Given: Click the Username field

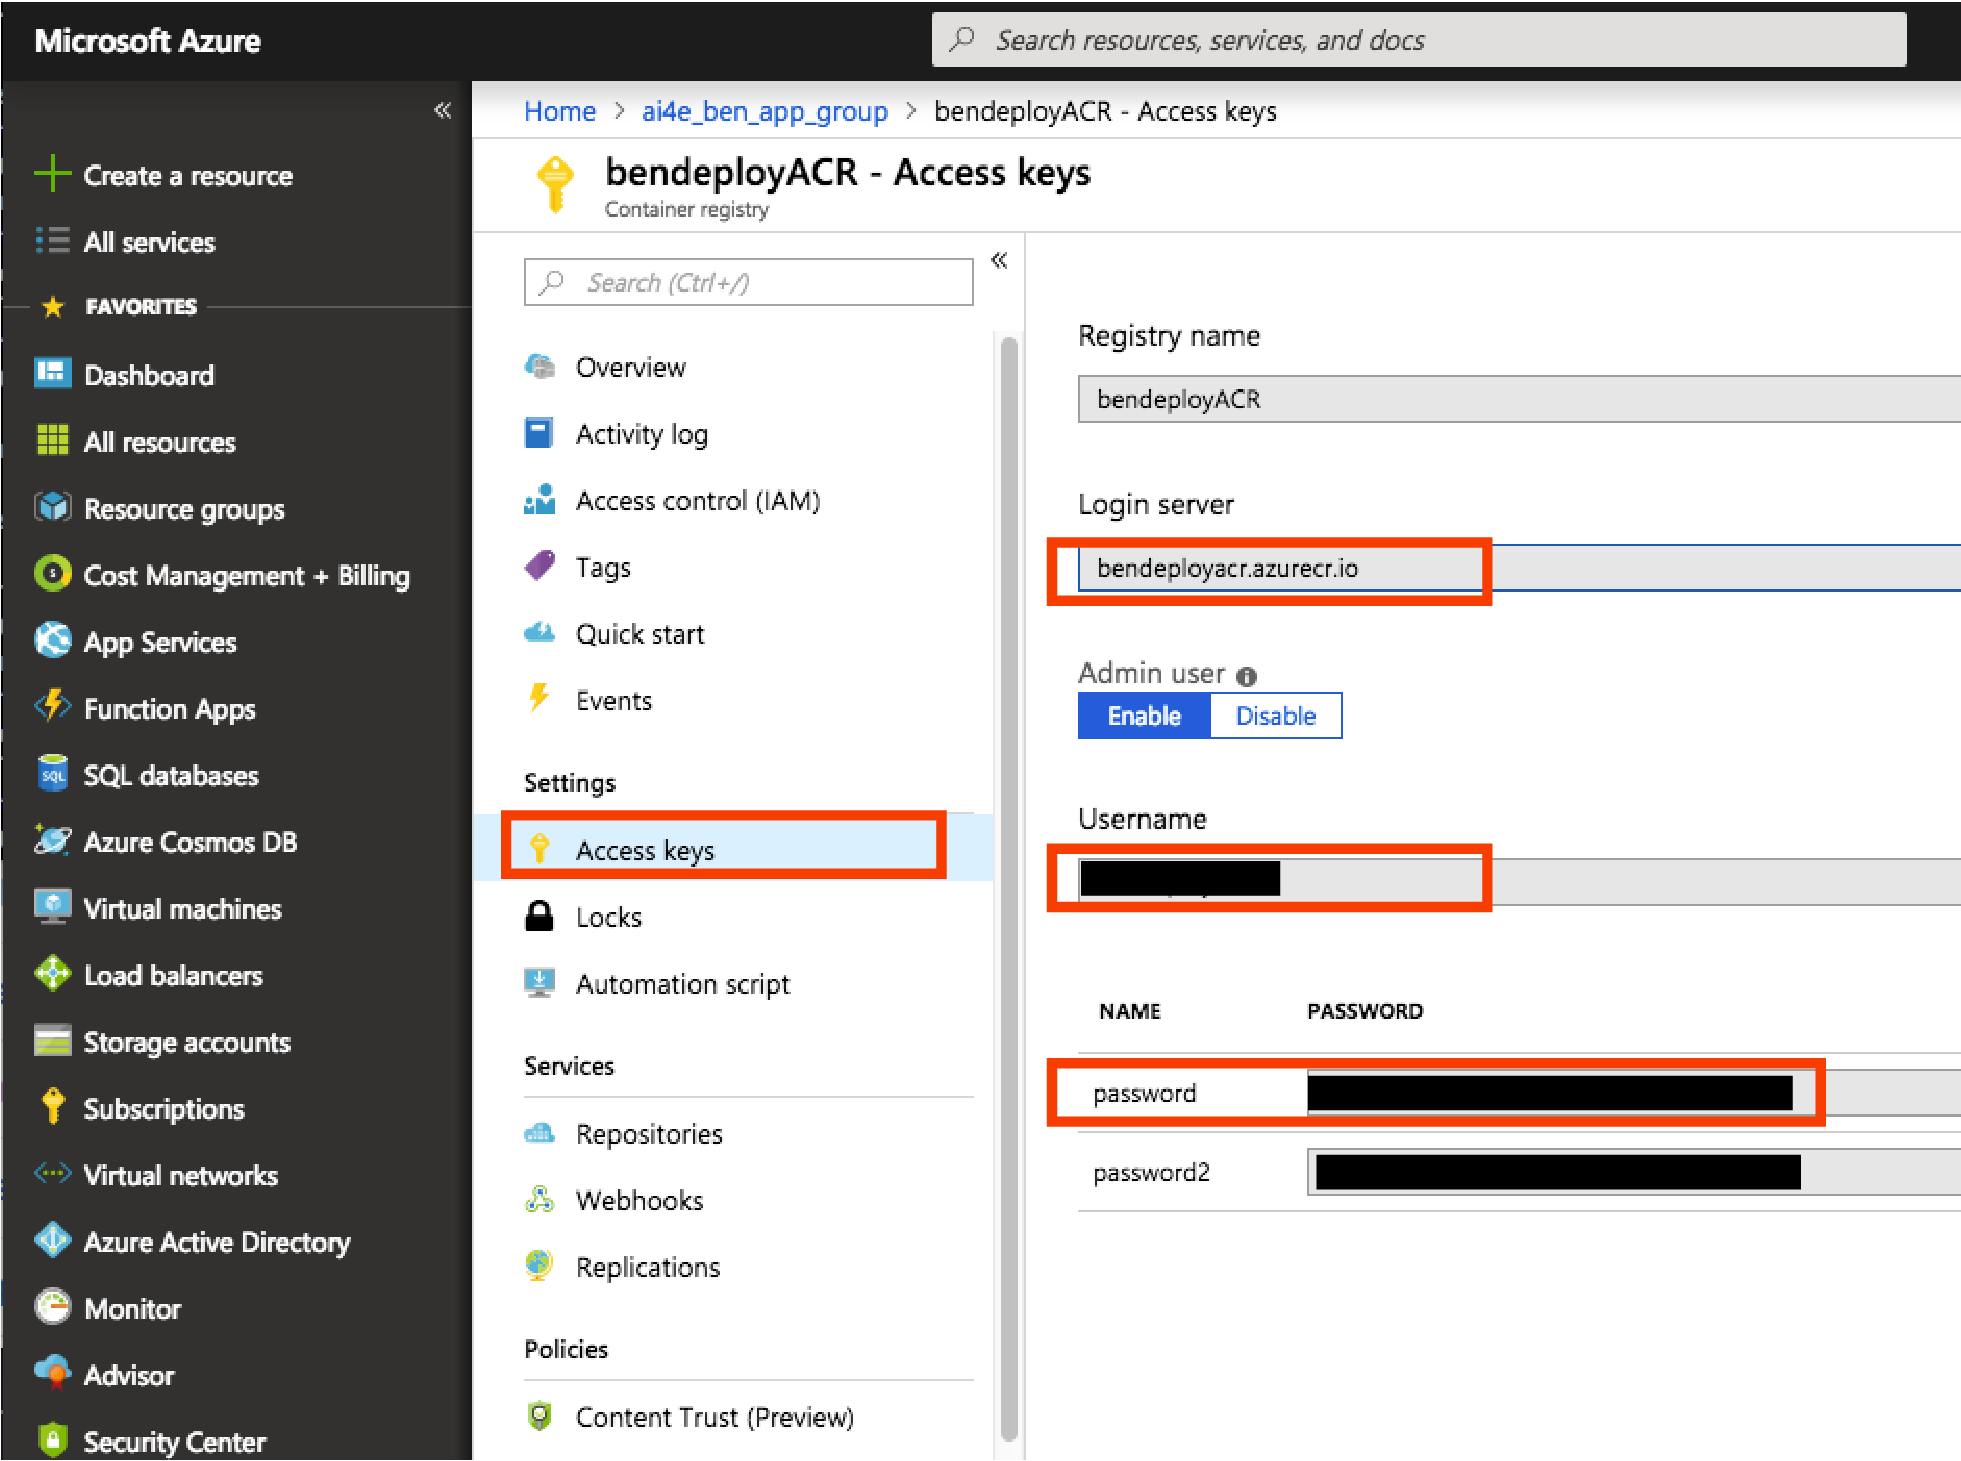Looking at the screenshot, I should (1519, 881).
